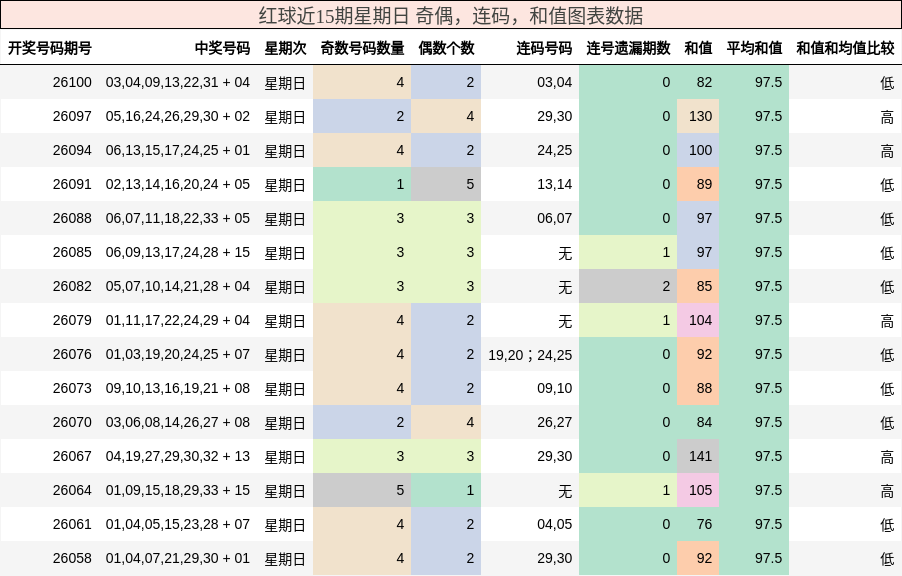This screenshot has width=902, height=576.
Task: Click issue number 26061
Action: tap(72, 524)
